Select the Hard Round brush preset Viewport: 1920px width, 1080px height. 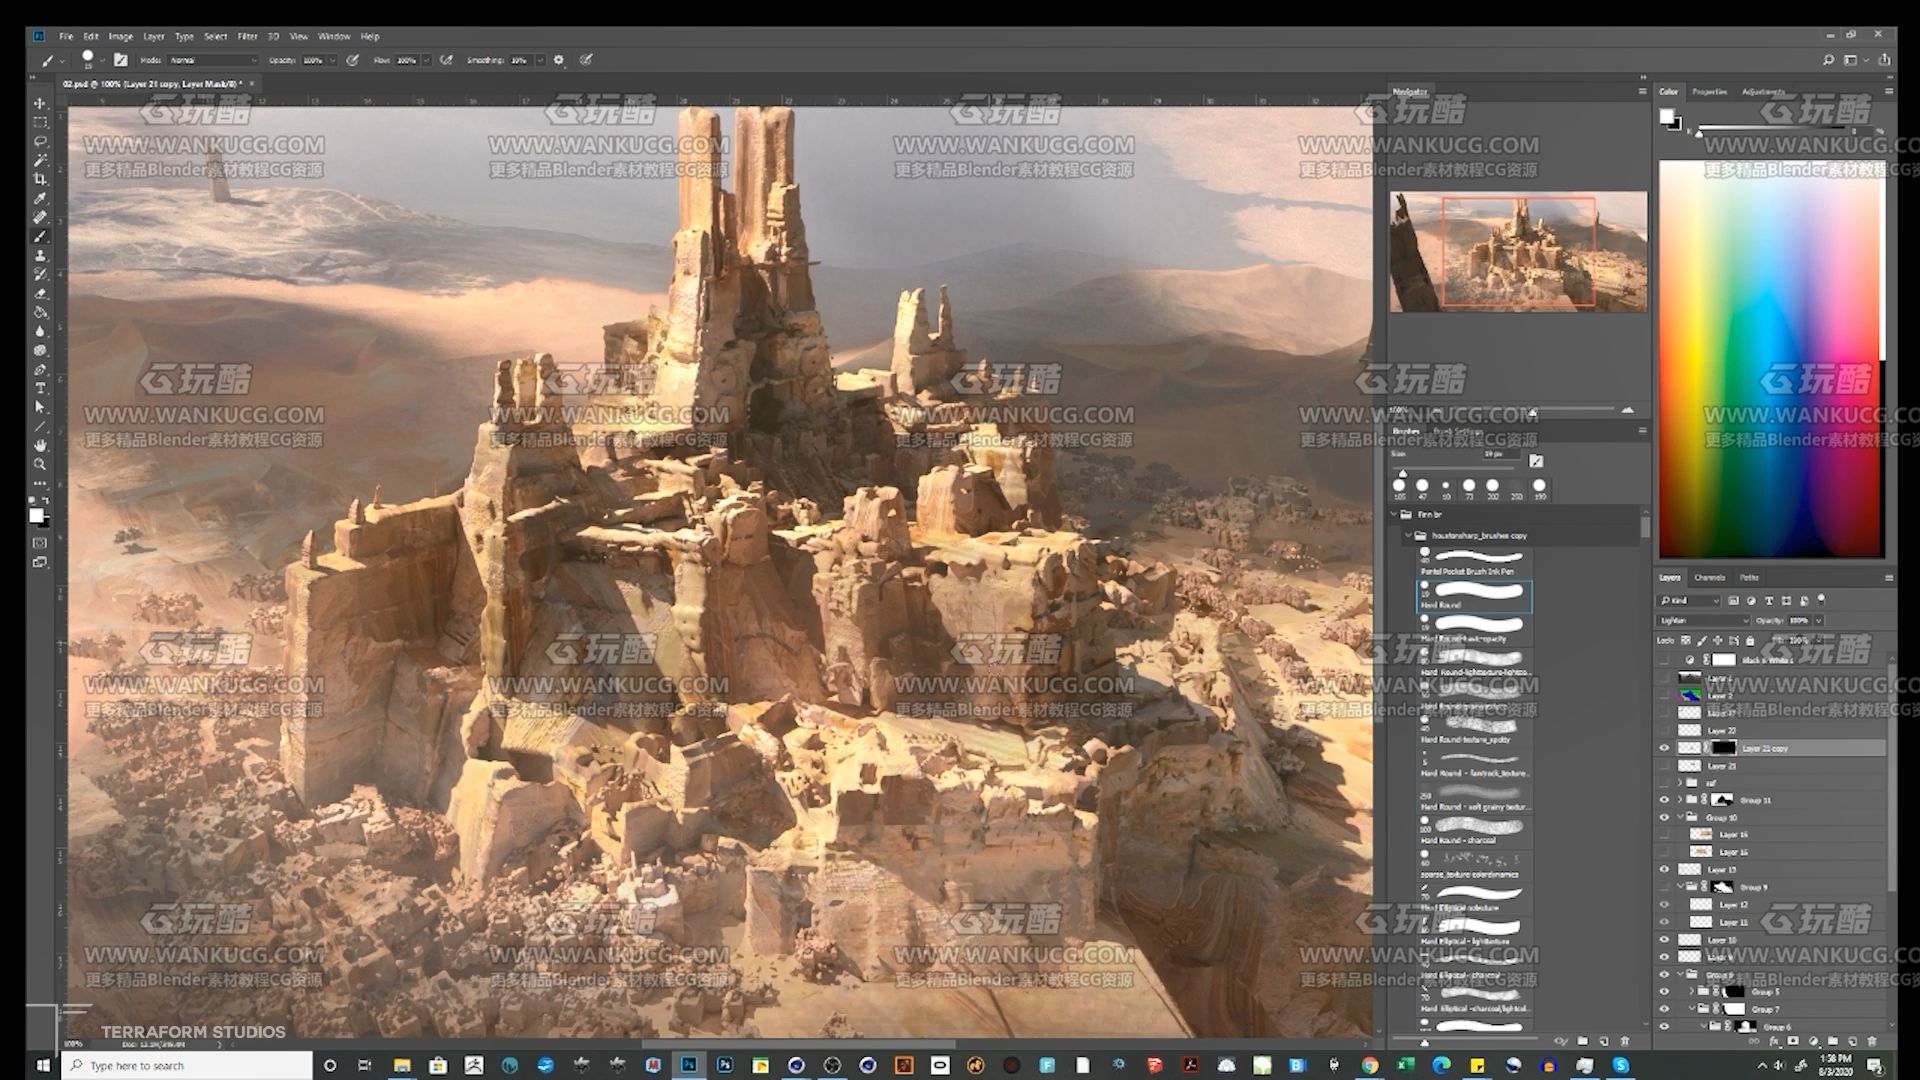[1475, 596]
